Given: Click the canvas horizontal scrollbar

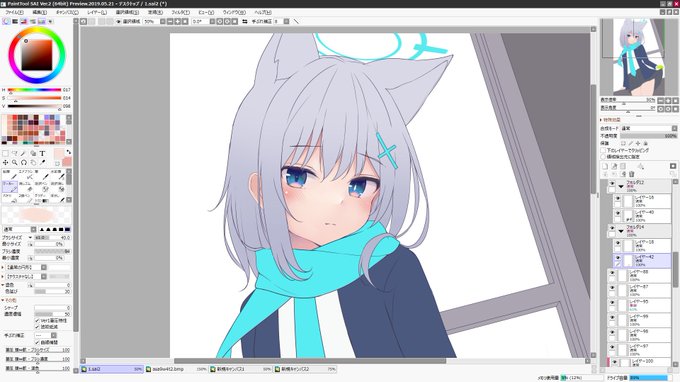Looking at the screenshot, I should (x=310, y=361).
